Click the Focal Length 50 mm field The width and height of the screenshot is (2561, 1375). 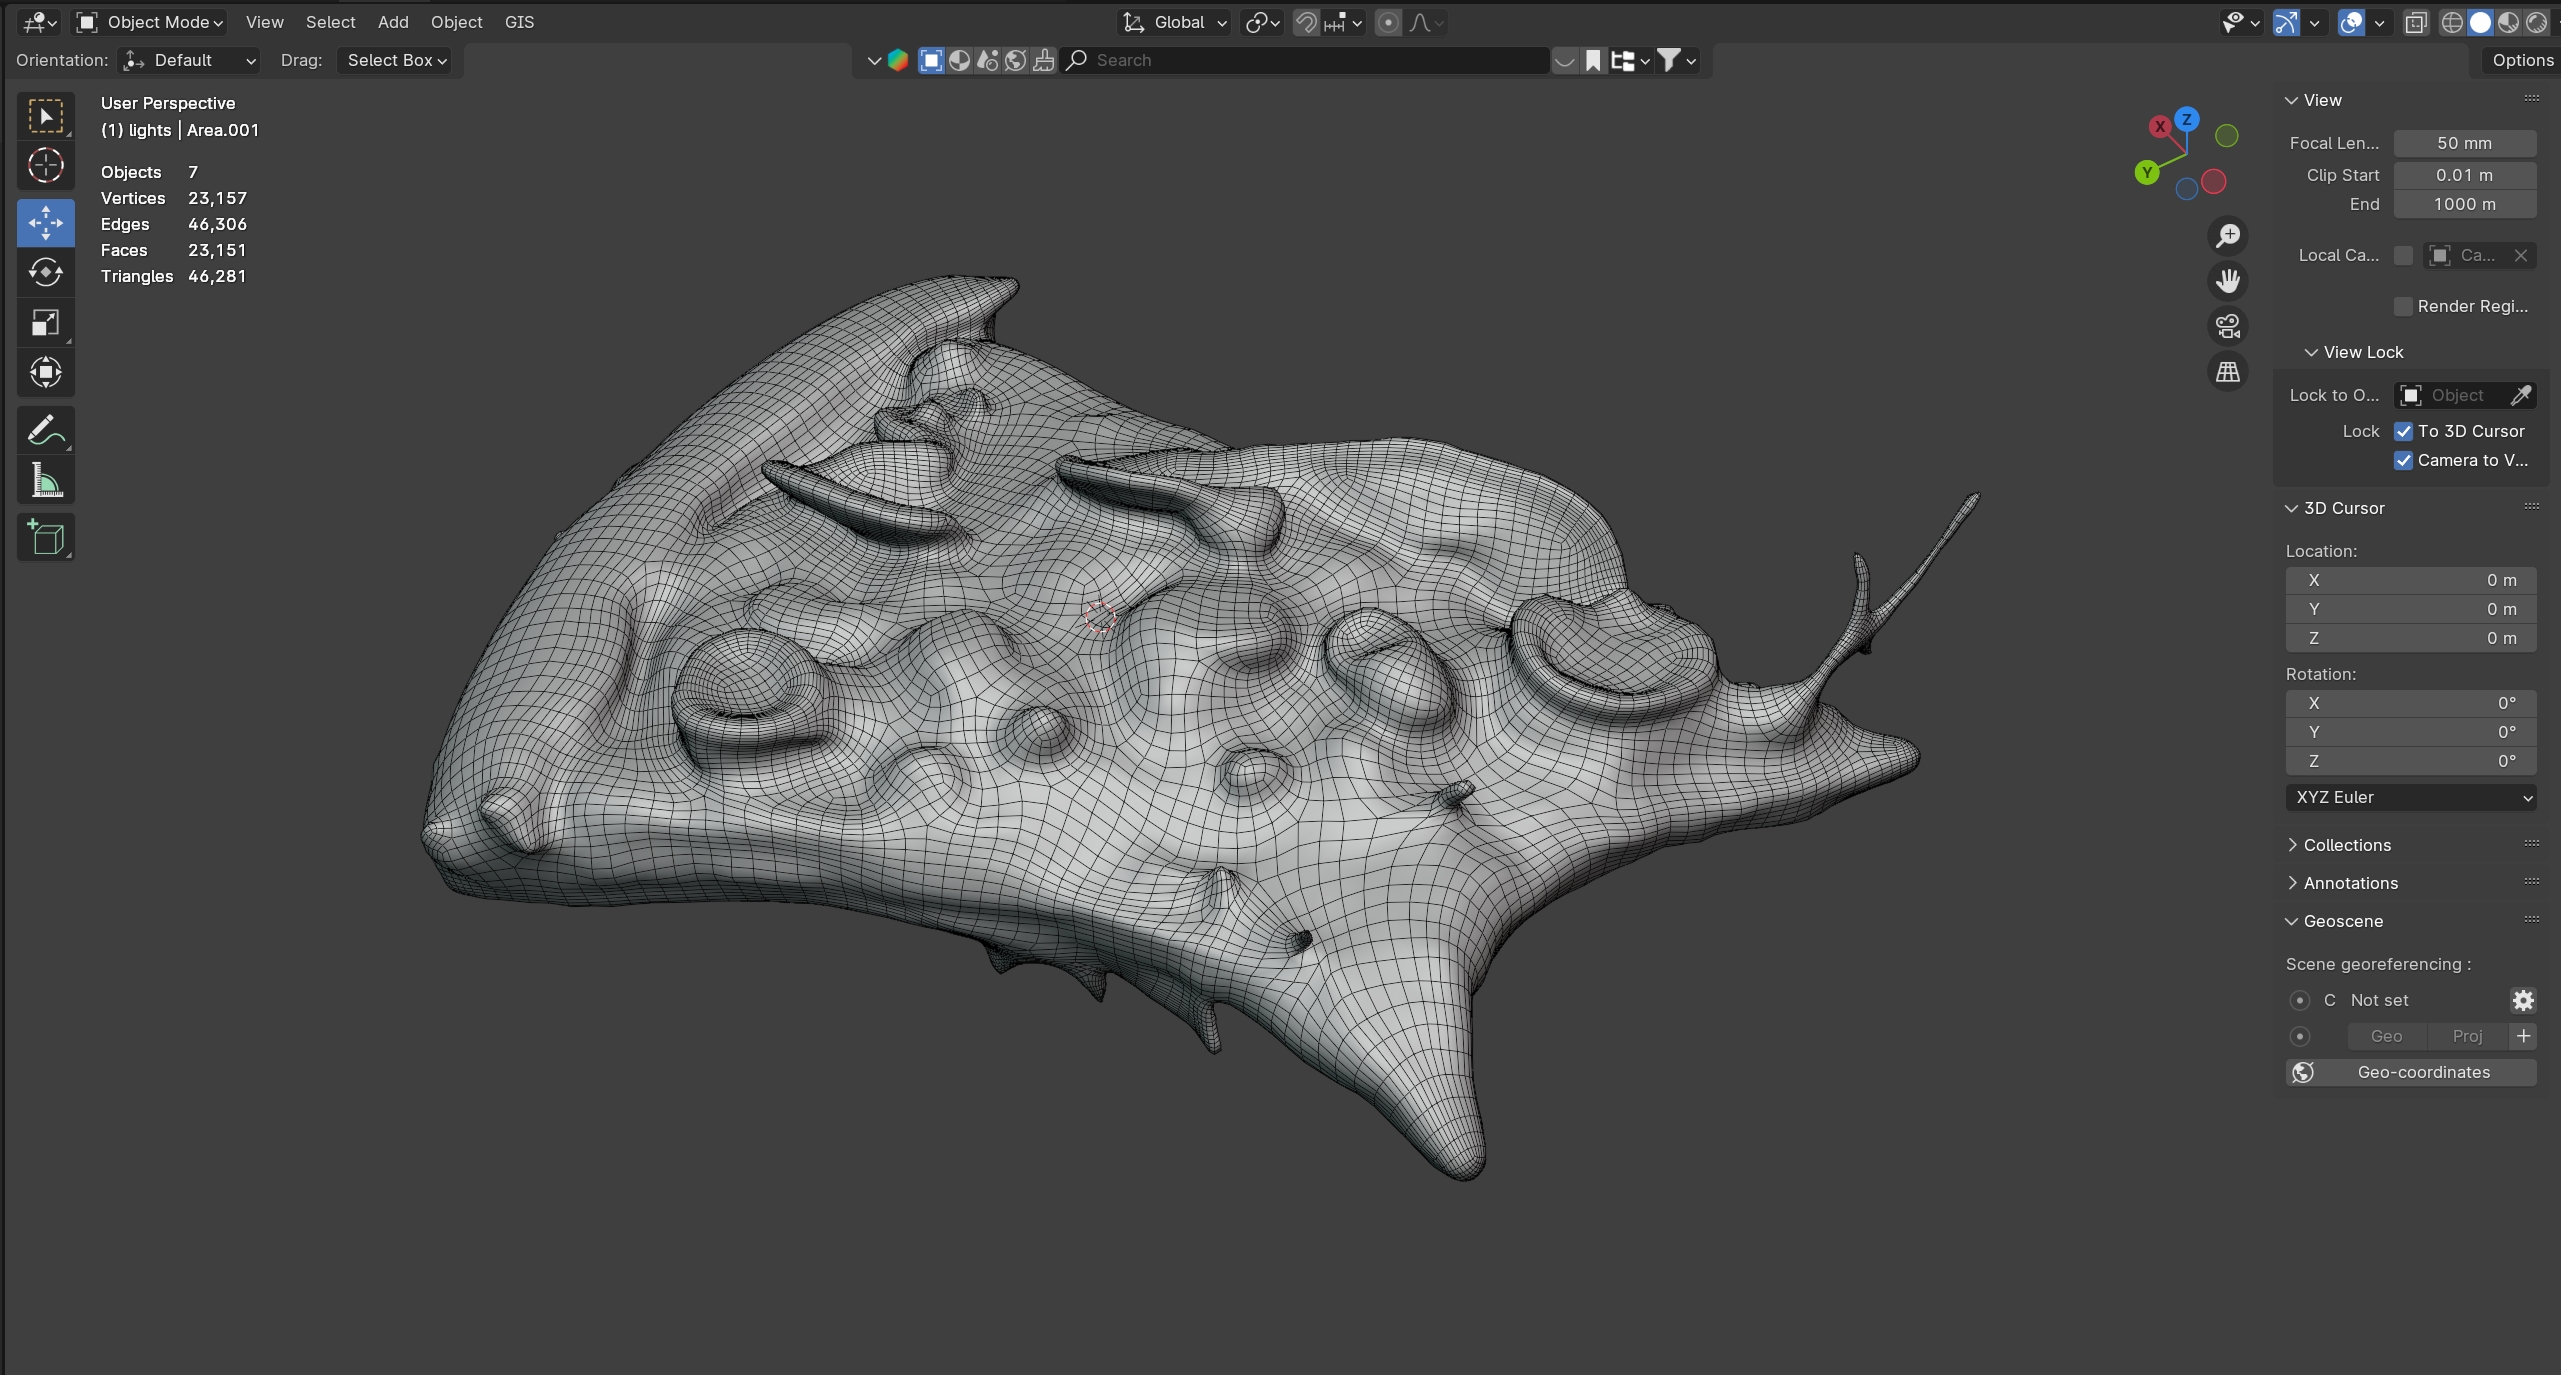(2464, 143)
